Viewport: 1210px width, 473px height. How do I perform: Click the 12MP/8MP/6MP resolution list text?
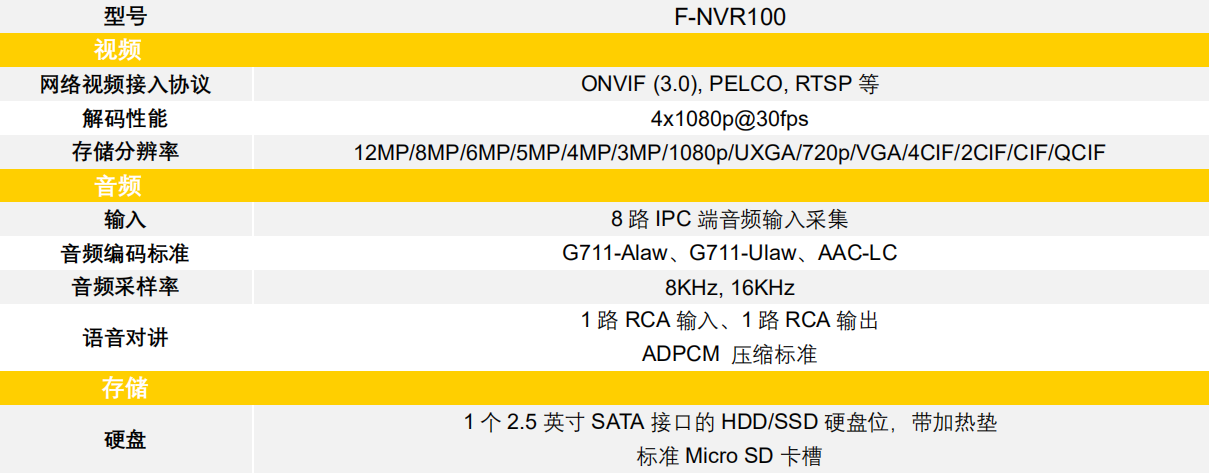click(x=729, y=153)
